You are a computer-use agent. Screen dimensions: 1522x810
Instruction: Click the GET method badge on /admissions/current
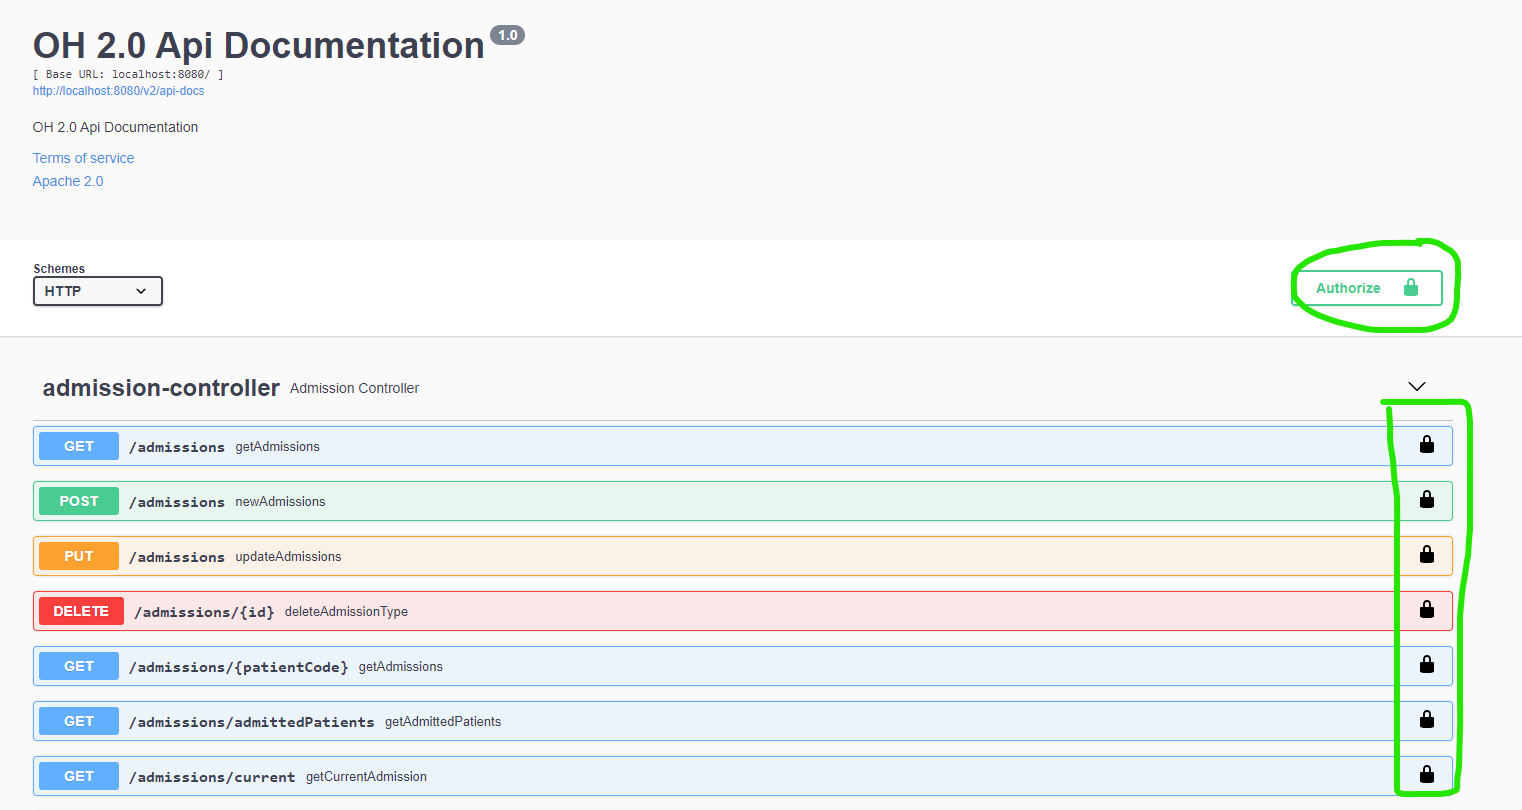(x=78, y=775)
